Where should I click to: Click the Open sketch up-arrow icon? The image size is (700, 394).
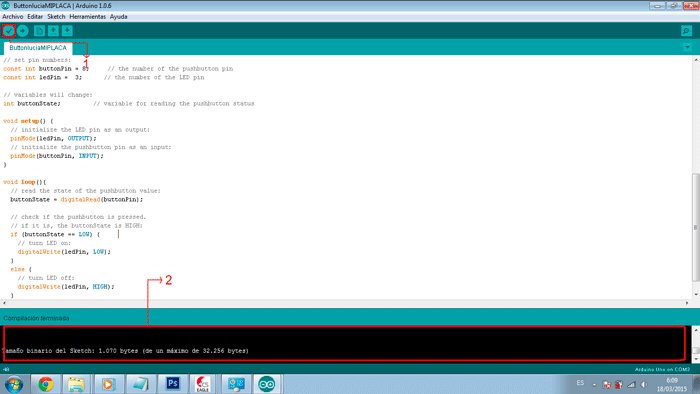[53, 31]
